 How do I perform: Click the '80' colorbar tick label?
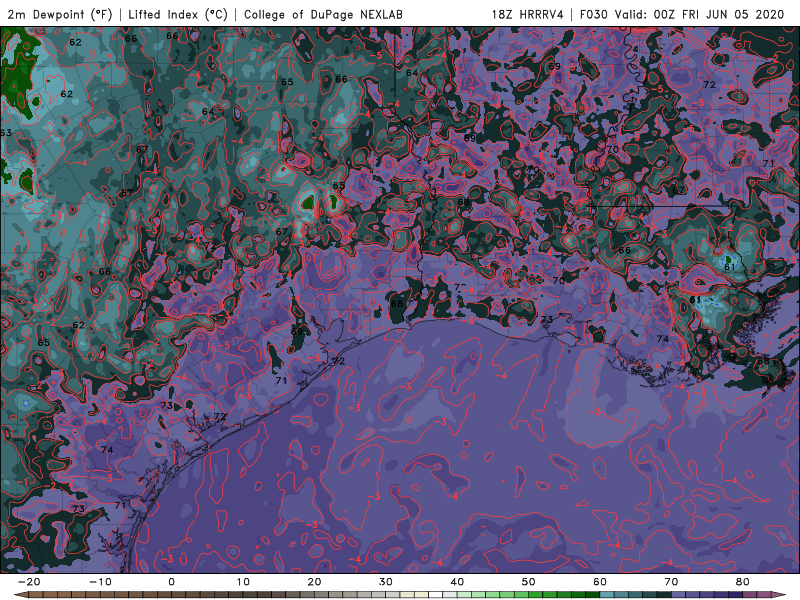pos(743,582)
